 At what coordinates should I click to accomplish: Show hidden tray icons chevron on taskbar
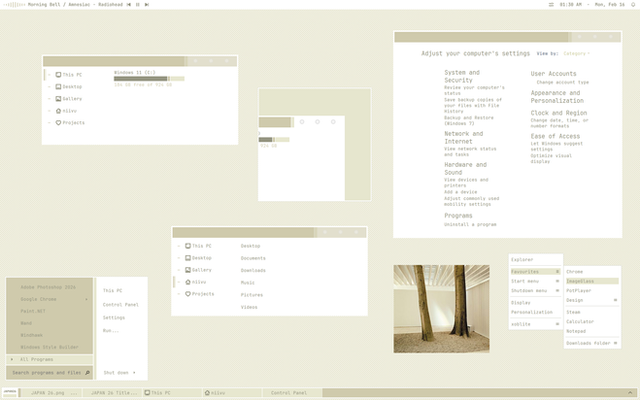click(x=630, y=393)
